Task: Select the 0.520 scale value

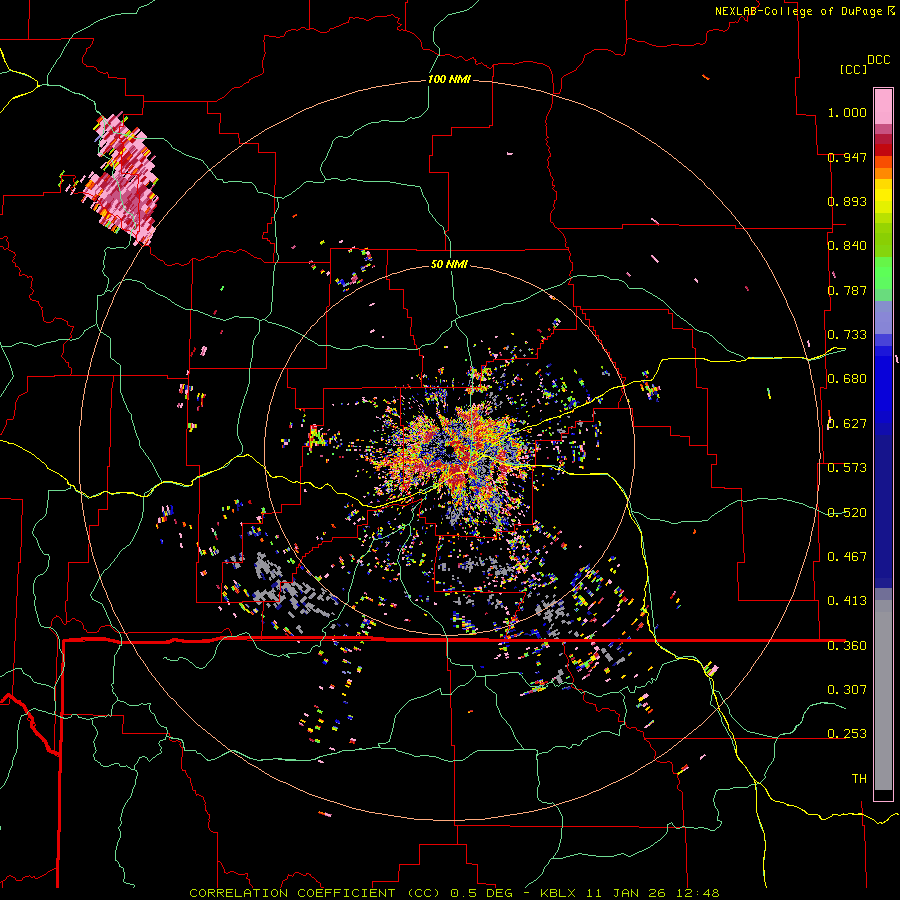Action: [x=847, y=513]
